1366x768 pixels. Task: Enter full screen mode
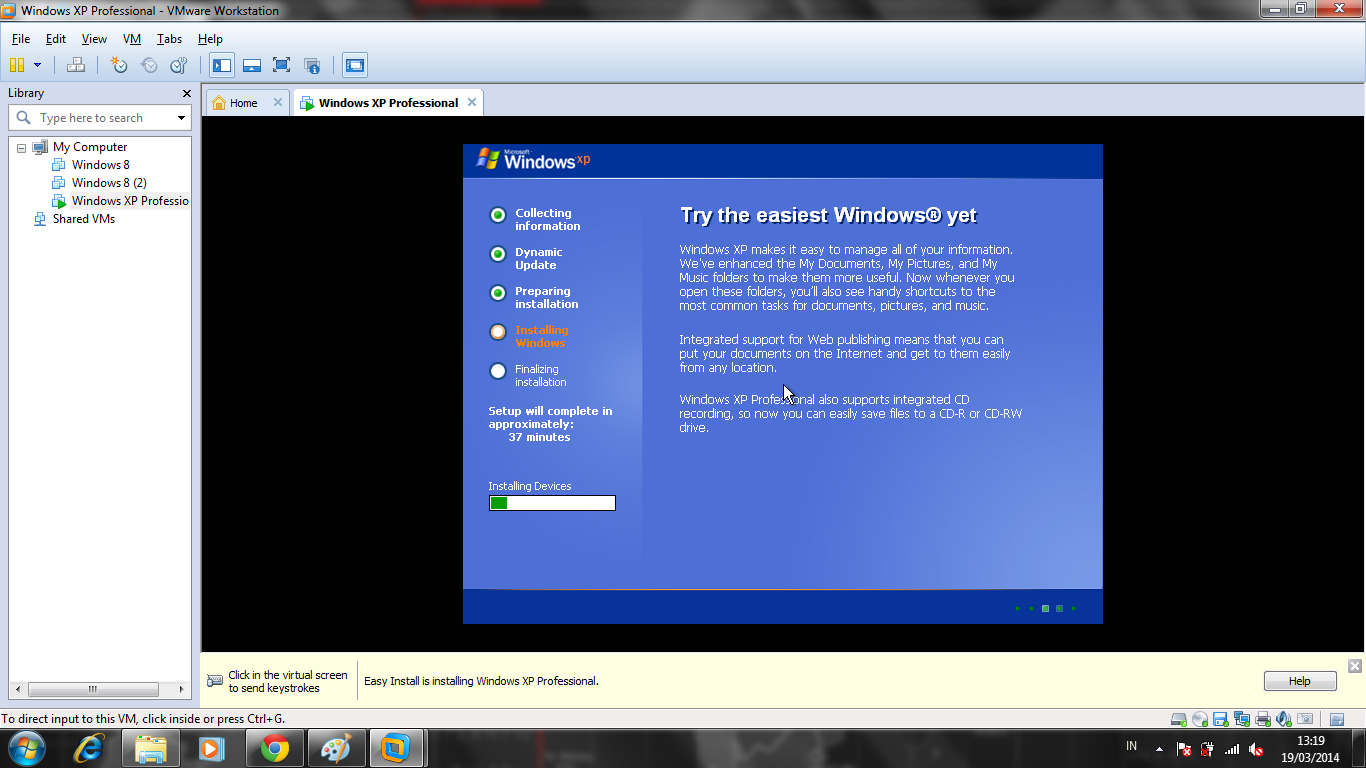pos(282,65)
